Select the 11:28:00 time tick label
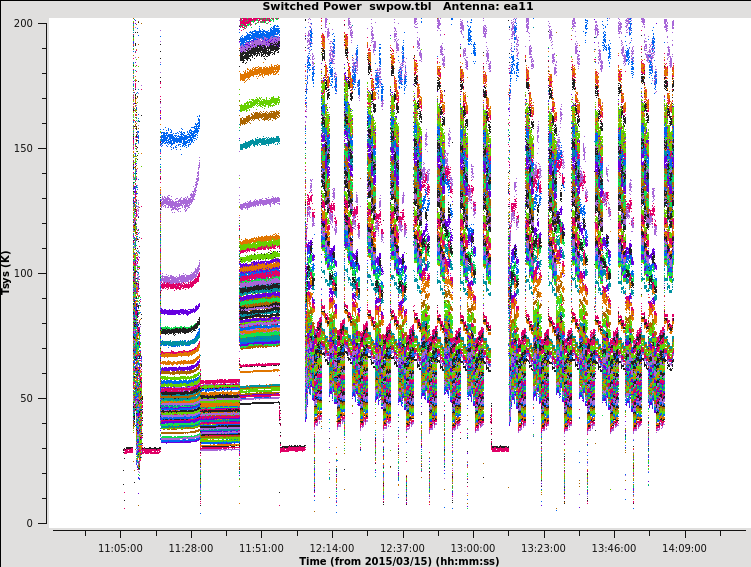Screen dimensions: 751x567 [191, 548]
